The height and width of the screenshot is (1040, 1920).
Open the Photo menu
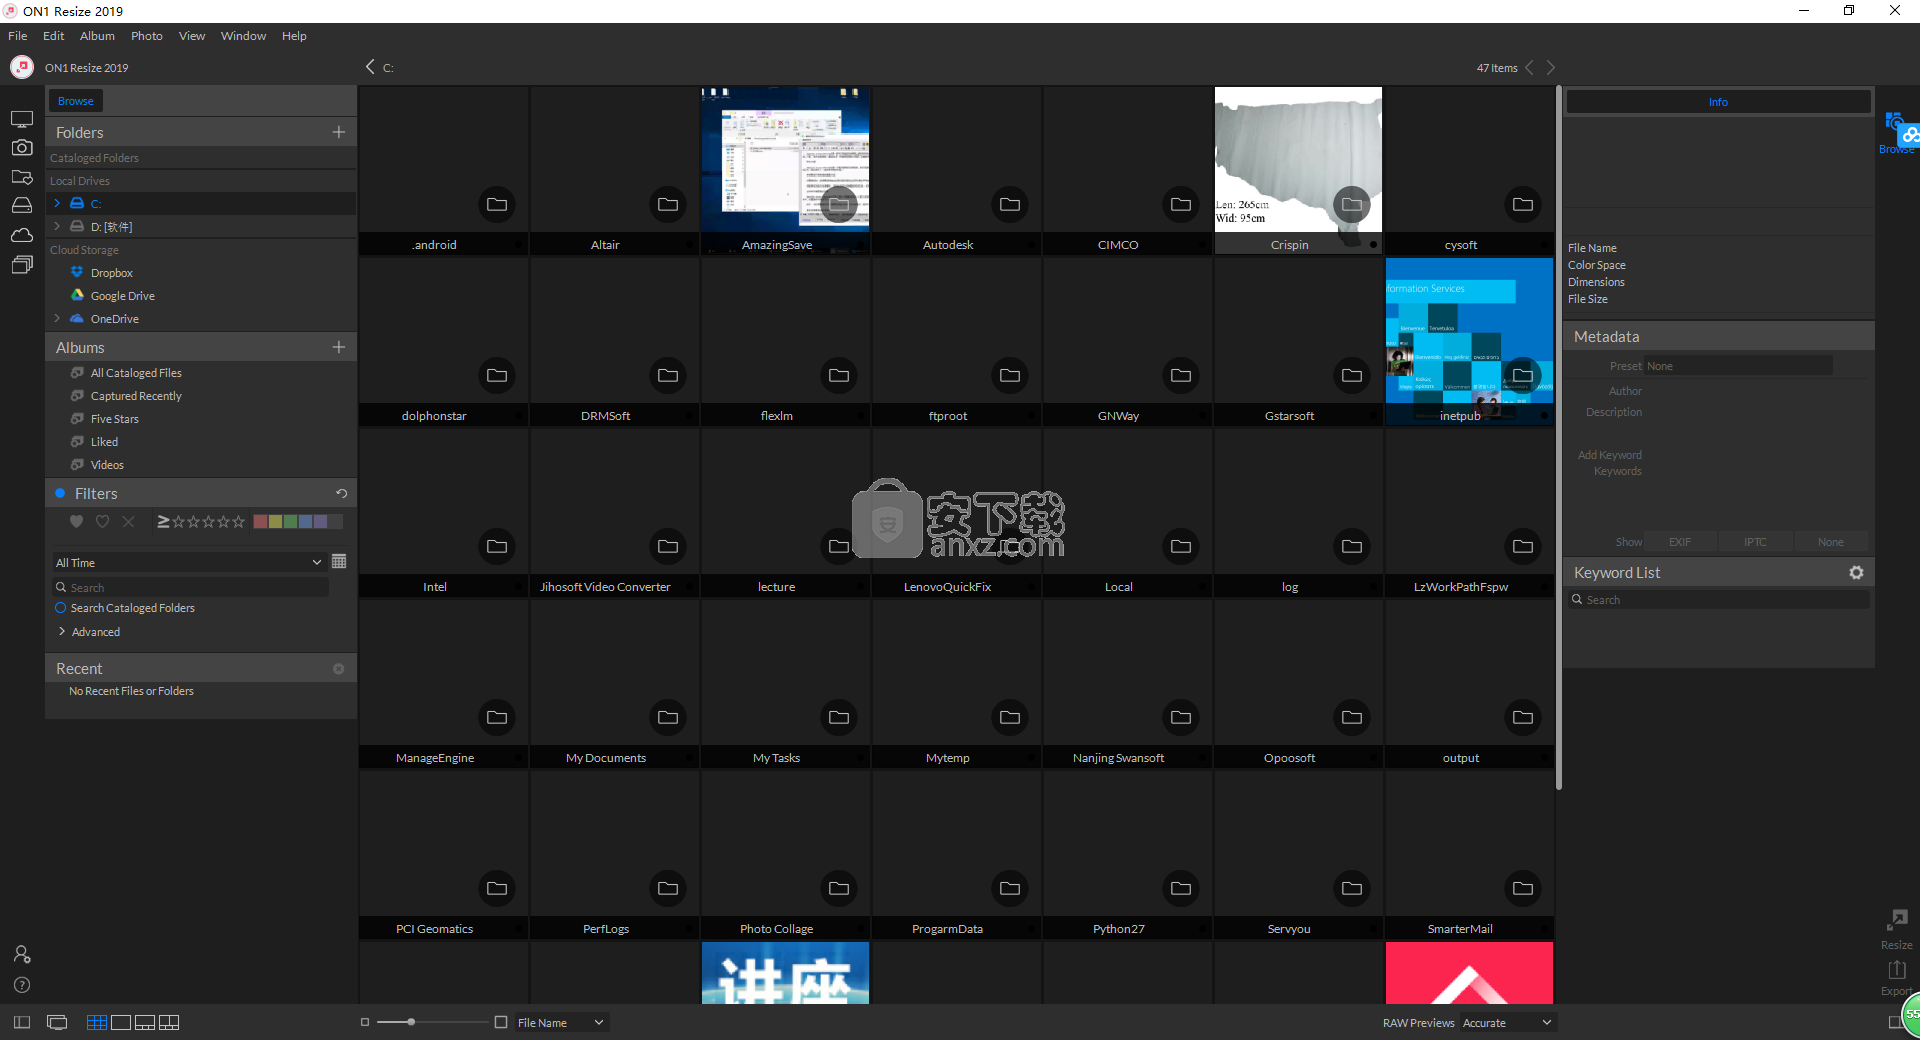[x=147, y=36]
